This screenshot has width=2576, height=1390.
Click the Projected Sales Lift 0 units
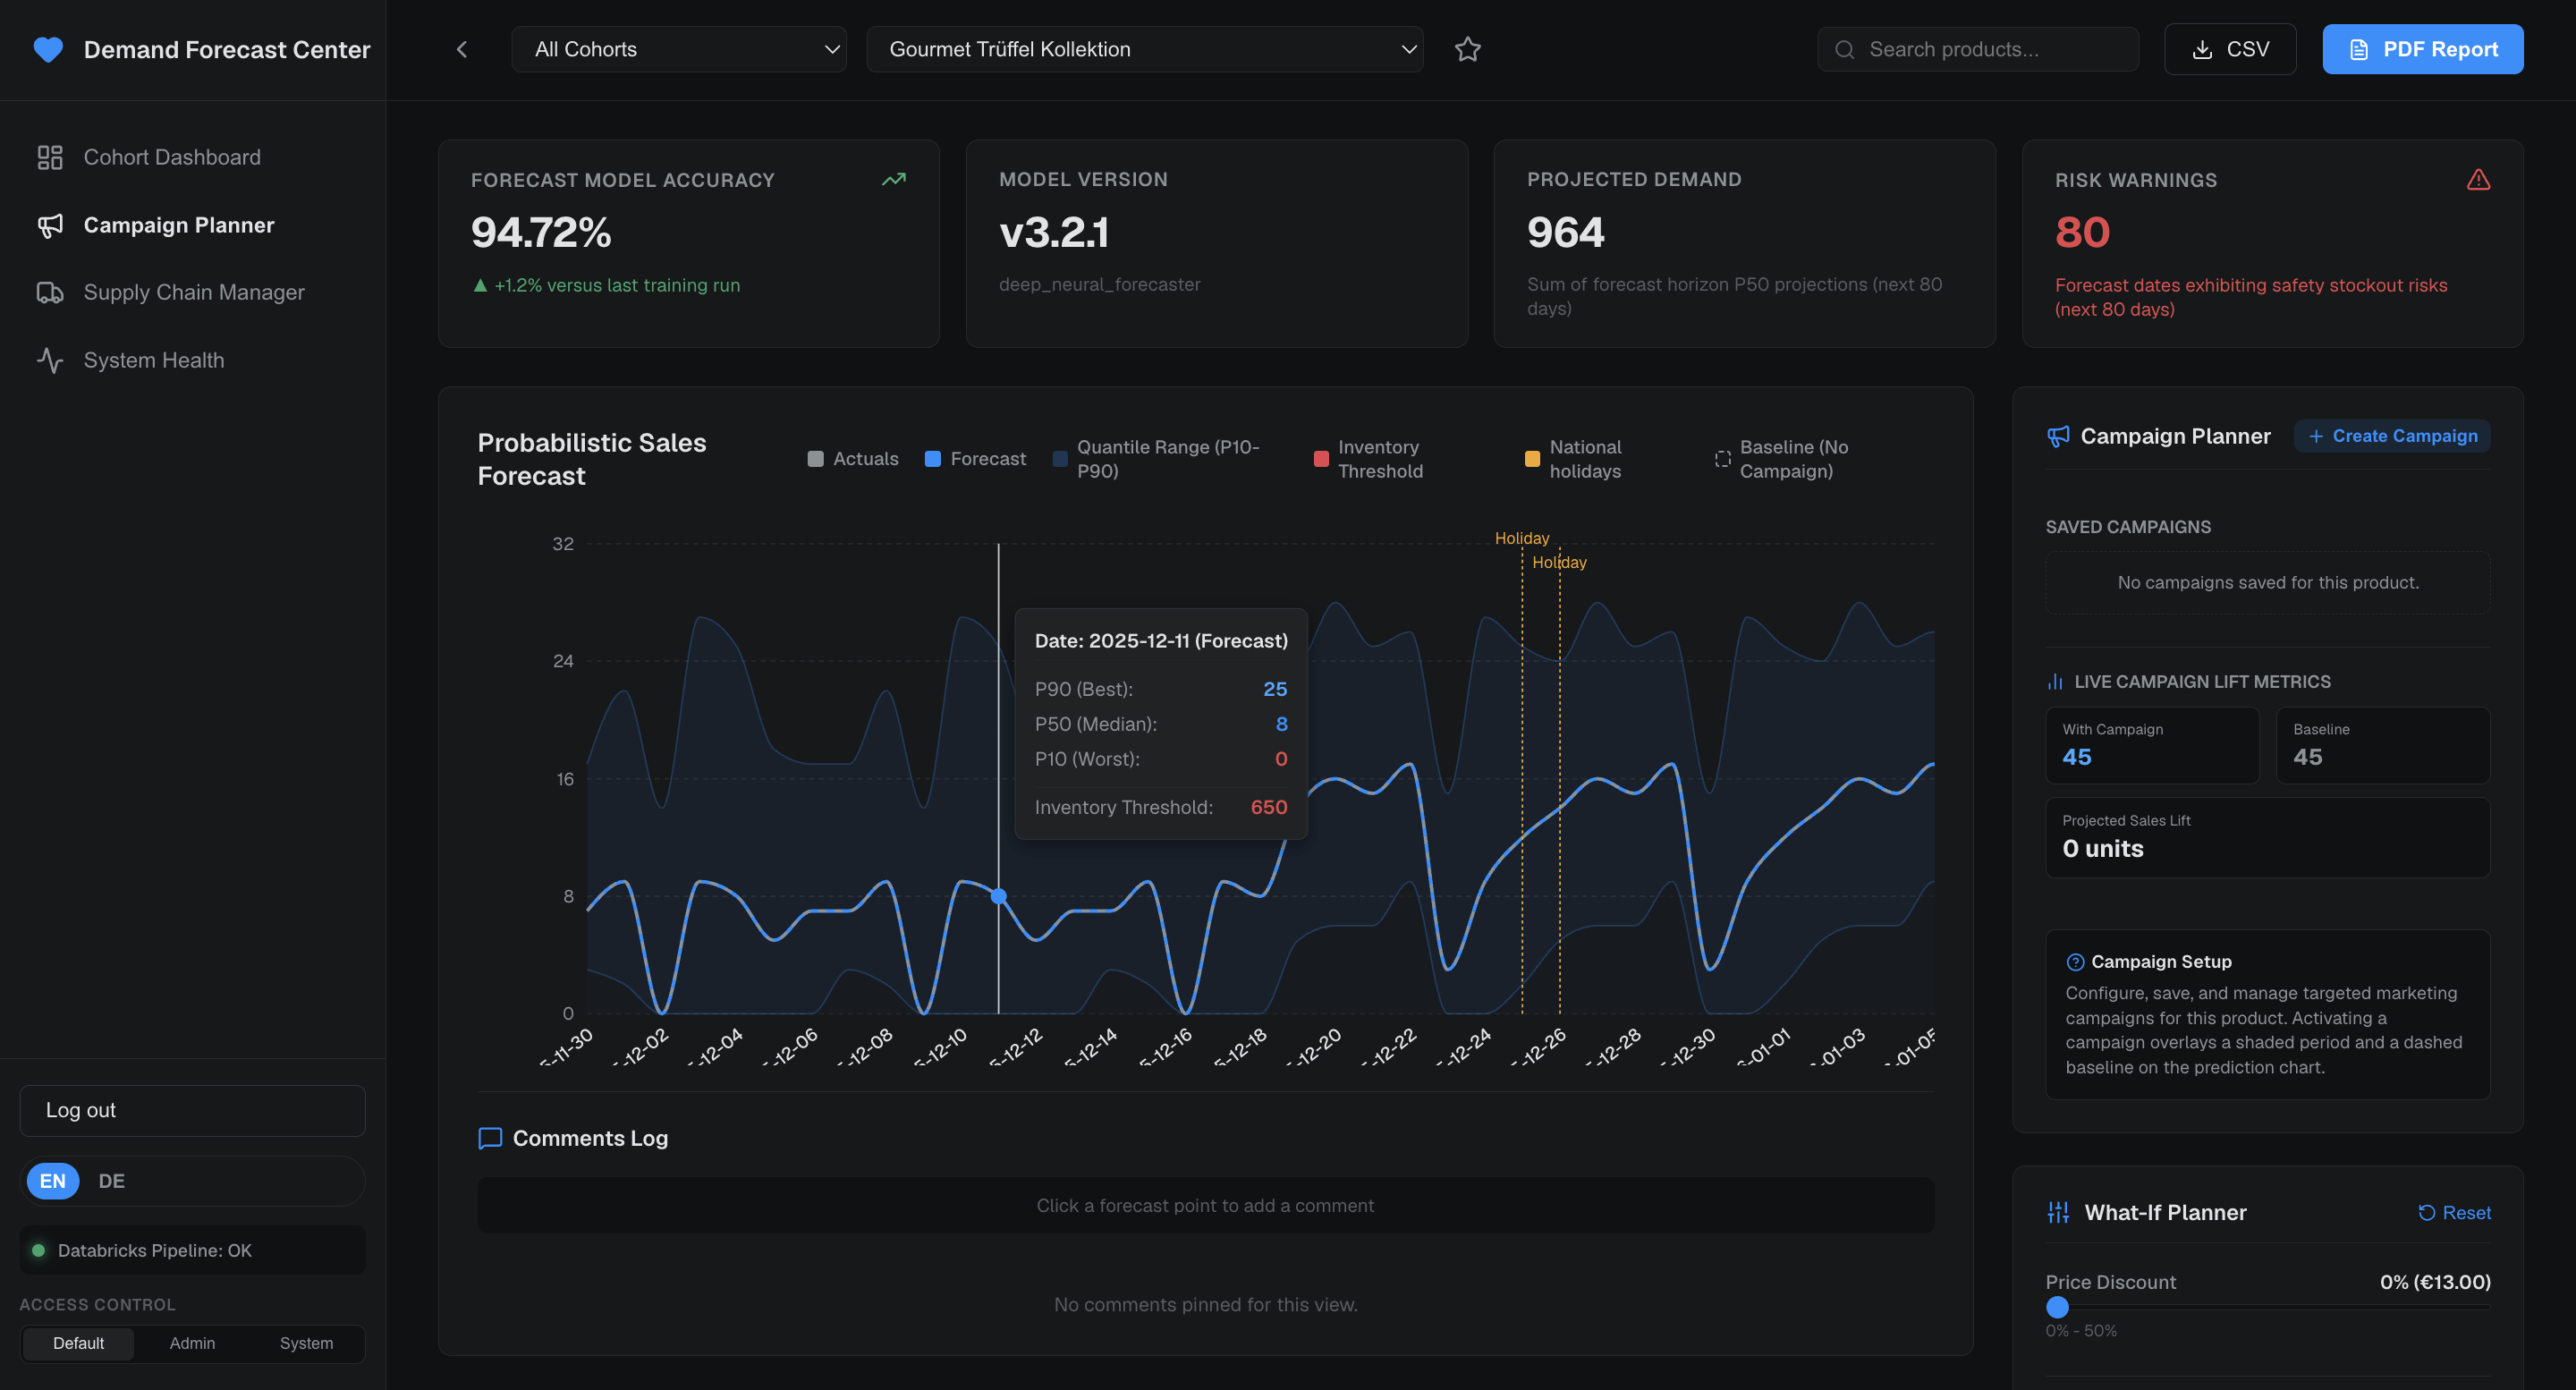tap(2102, 848)
